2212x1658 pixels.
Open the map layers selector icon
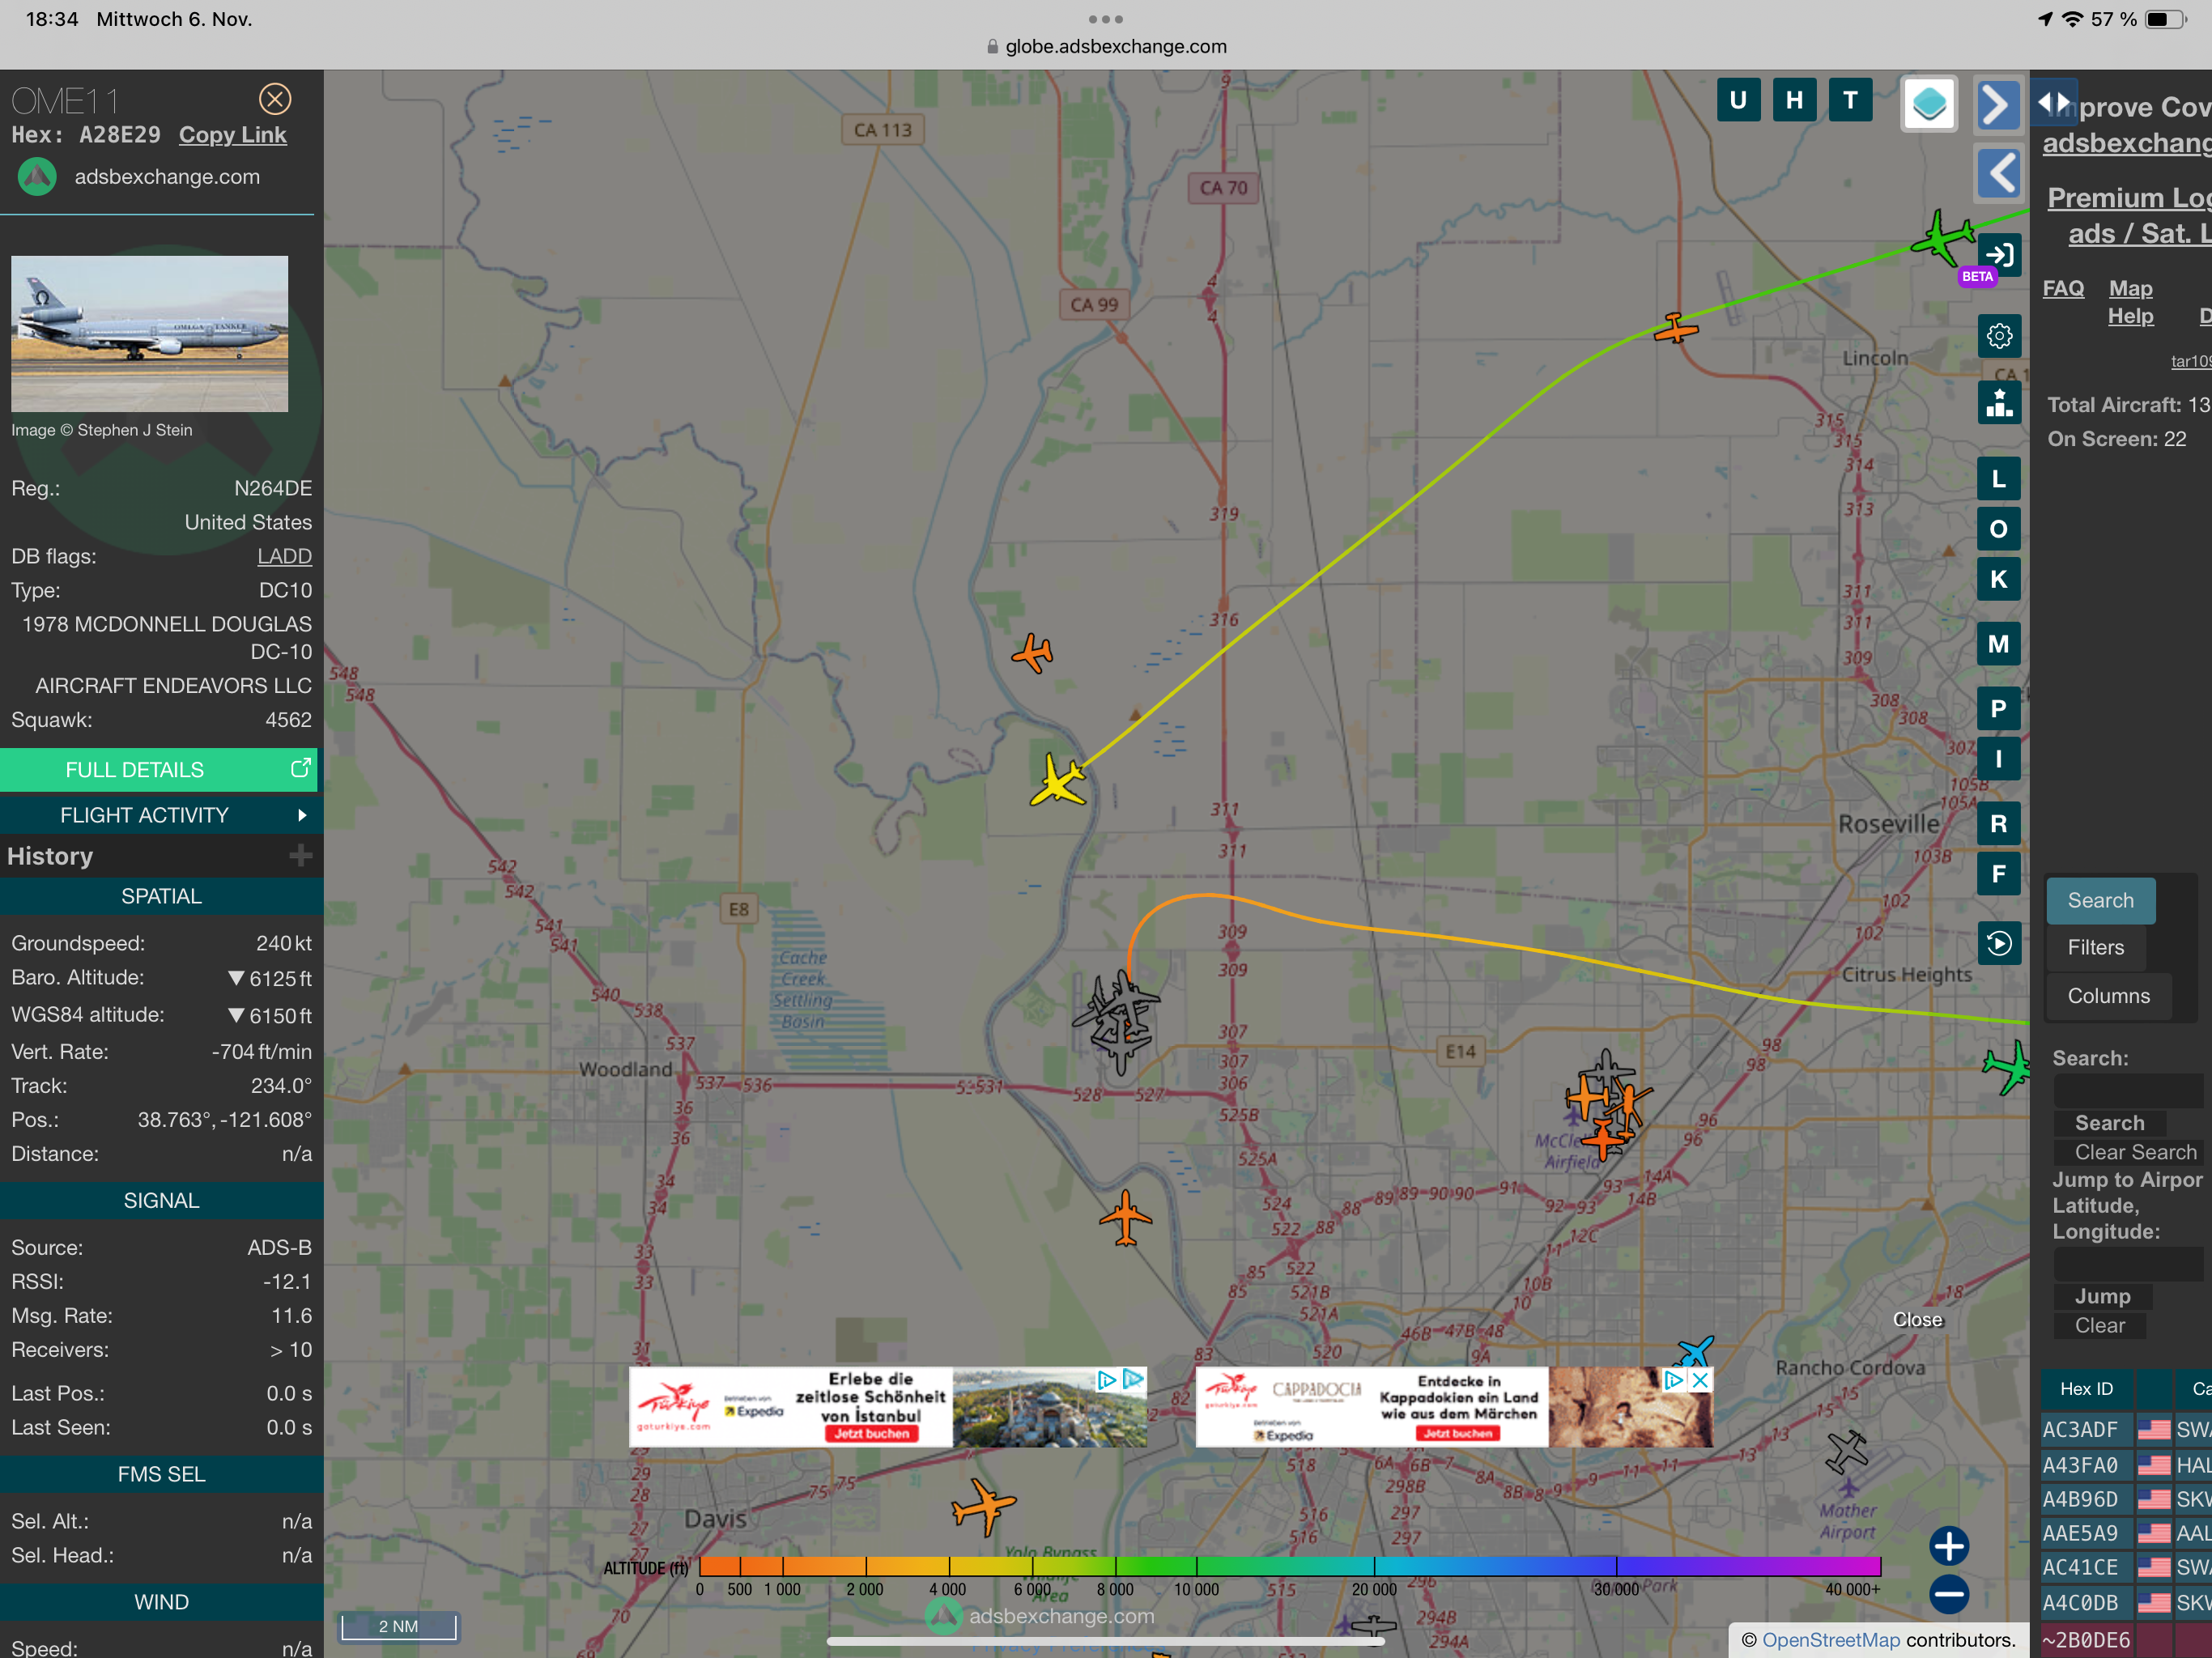tap(1928, 103)
